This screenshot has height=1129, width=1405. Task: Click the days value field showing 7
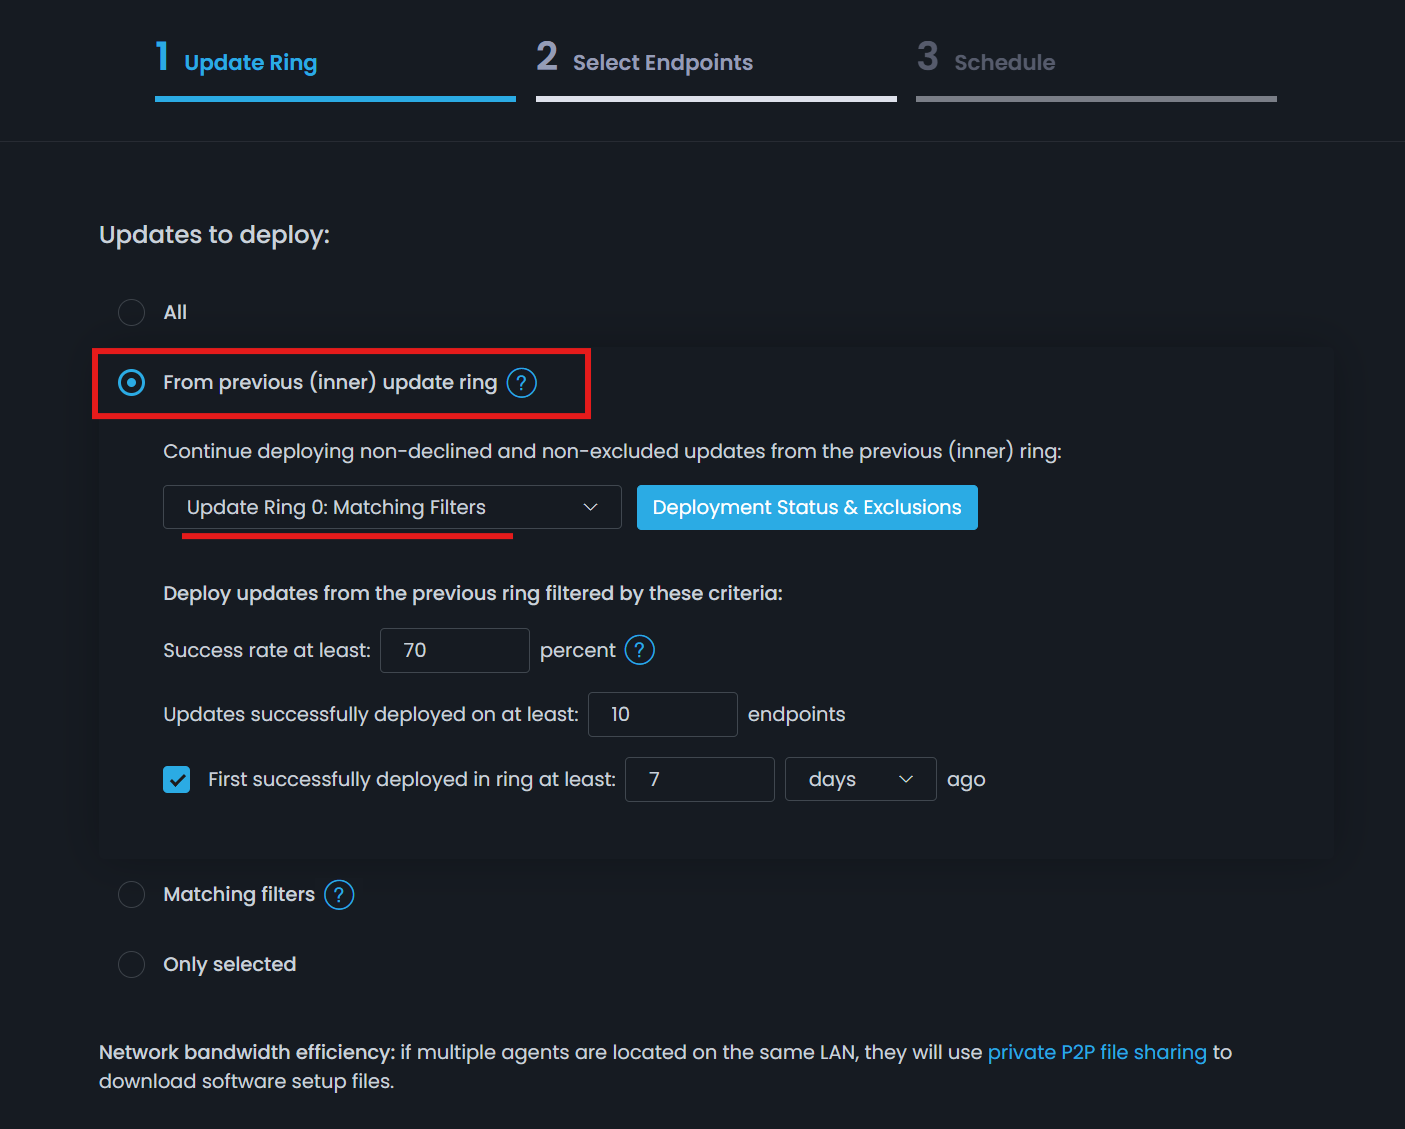pyautogui.click(x=699, y=779)
